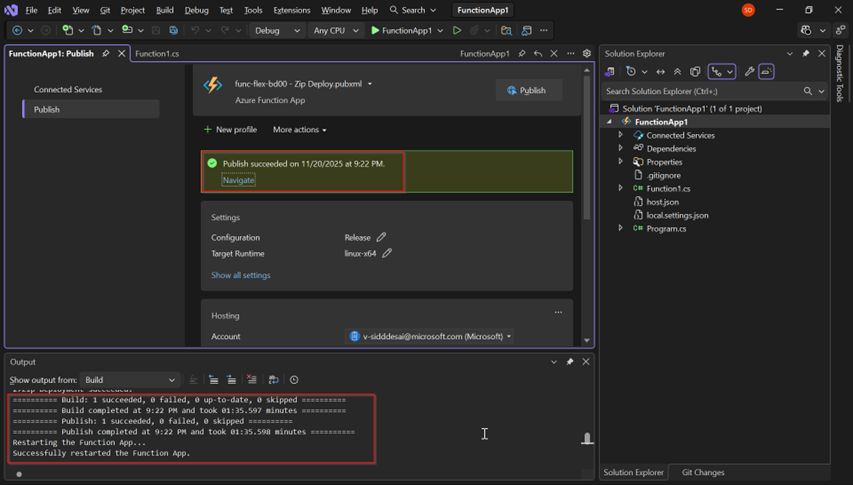The width and height of the screenshot is (853, 485).
Task: Expand the Dependencies node in Solution Explorer
Action: [620, 148]
